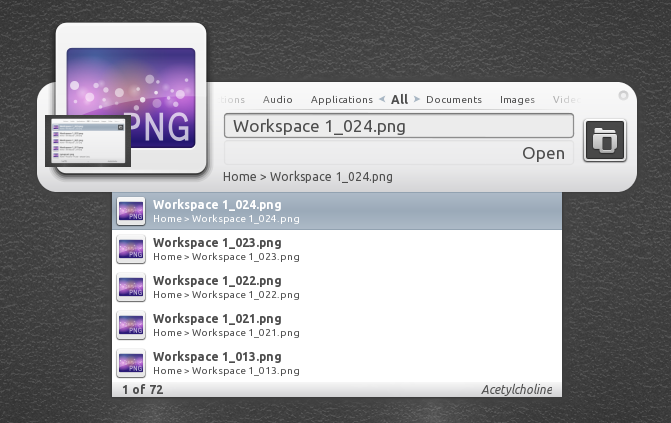Click the search field showing Workspace 1_024.png

pyautogui.click(x=399, y=126)
